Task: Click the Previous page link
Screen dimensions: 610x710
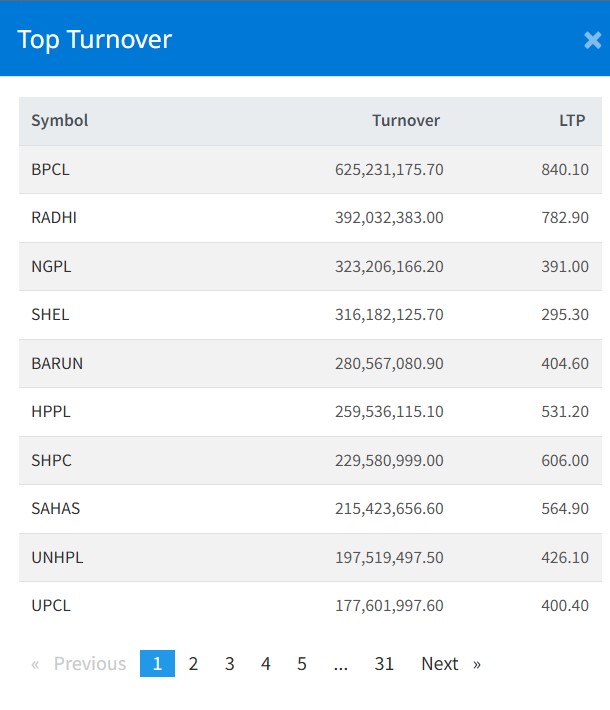Action: point(79,664)
